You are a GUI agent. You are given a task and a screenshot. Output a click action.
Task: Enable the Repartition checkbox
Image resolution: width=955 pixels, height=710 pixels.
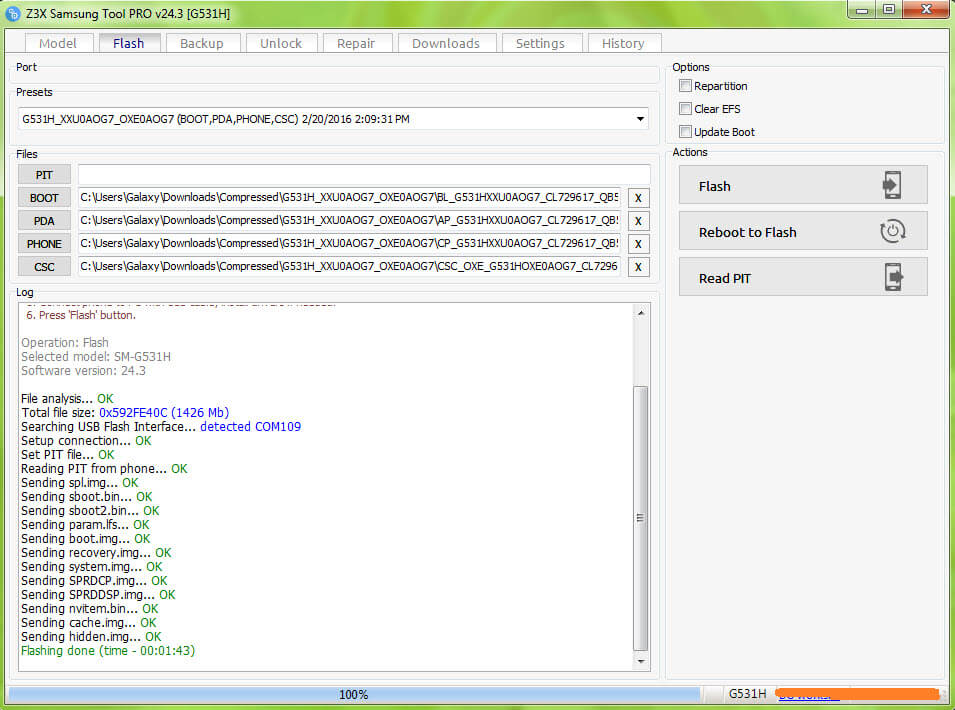tap(685, 86)
